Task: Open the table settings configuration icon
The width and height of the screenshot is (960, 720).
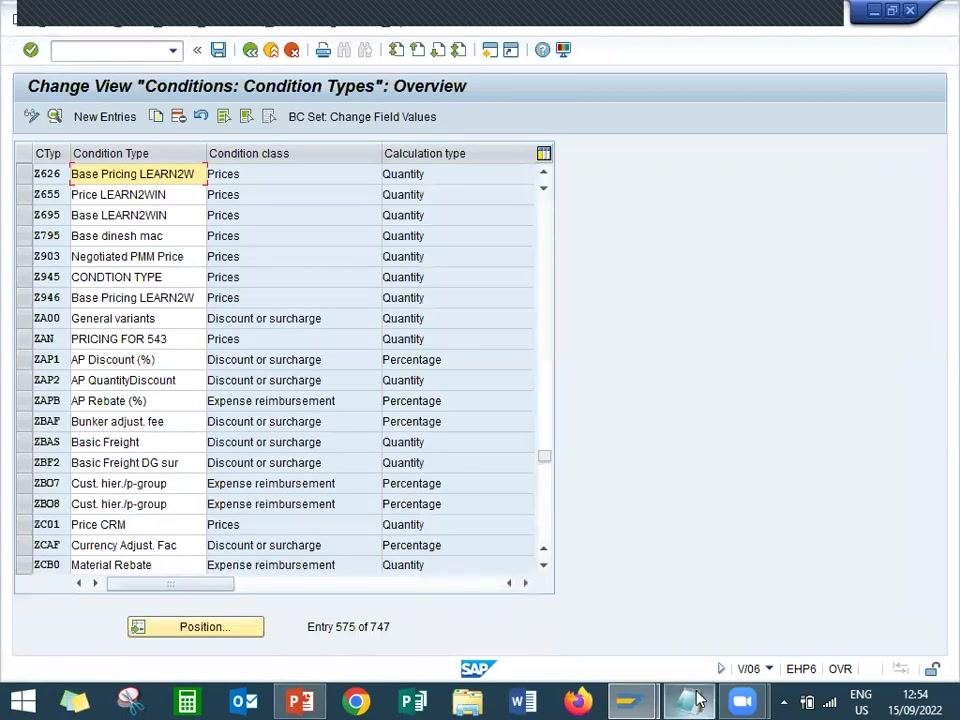Action: pos(544,153)
